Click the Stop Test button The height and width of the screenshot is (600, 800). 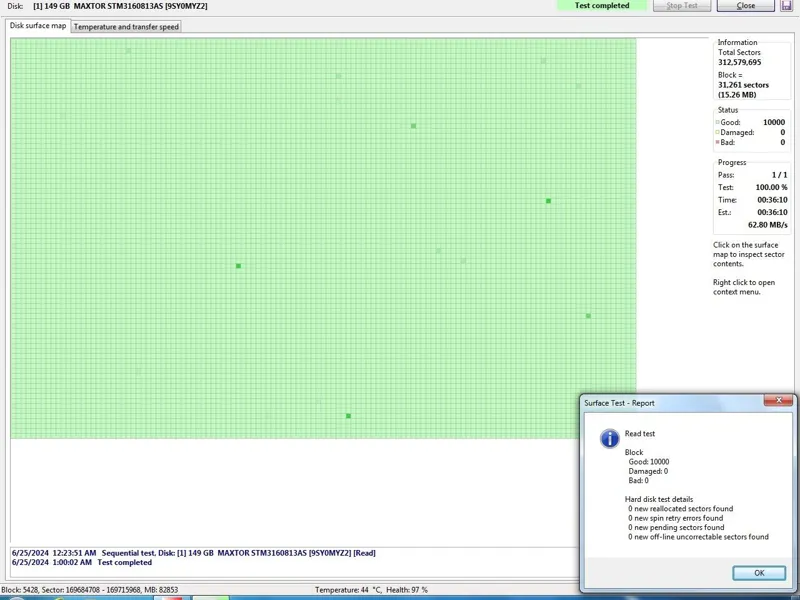click(x=682, y=6)
